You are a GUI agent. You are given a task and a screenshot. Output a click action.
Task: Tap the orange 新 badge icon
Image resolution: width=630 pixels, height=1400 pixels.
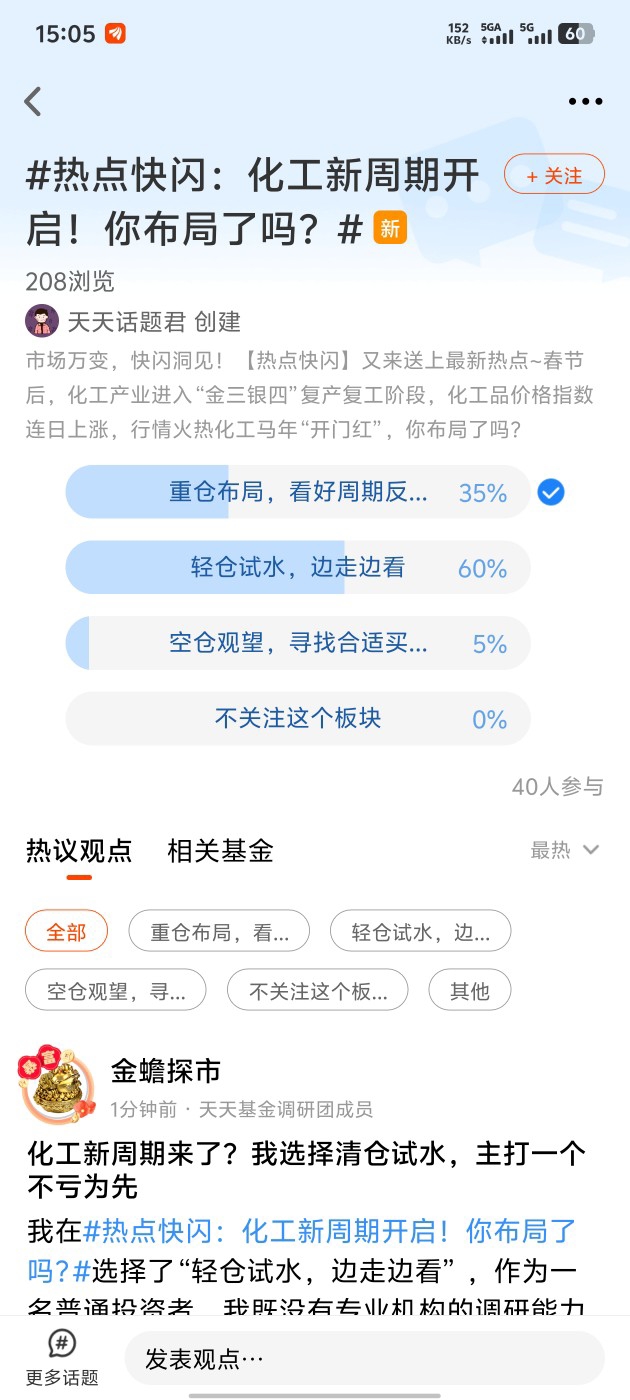[x=390, y=228]
